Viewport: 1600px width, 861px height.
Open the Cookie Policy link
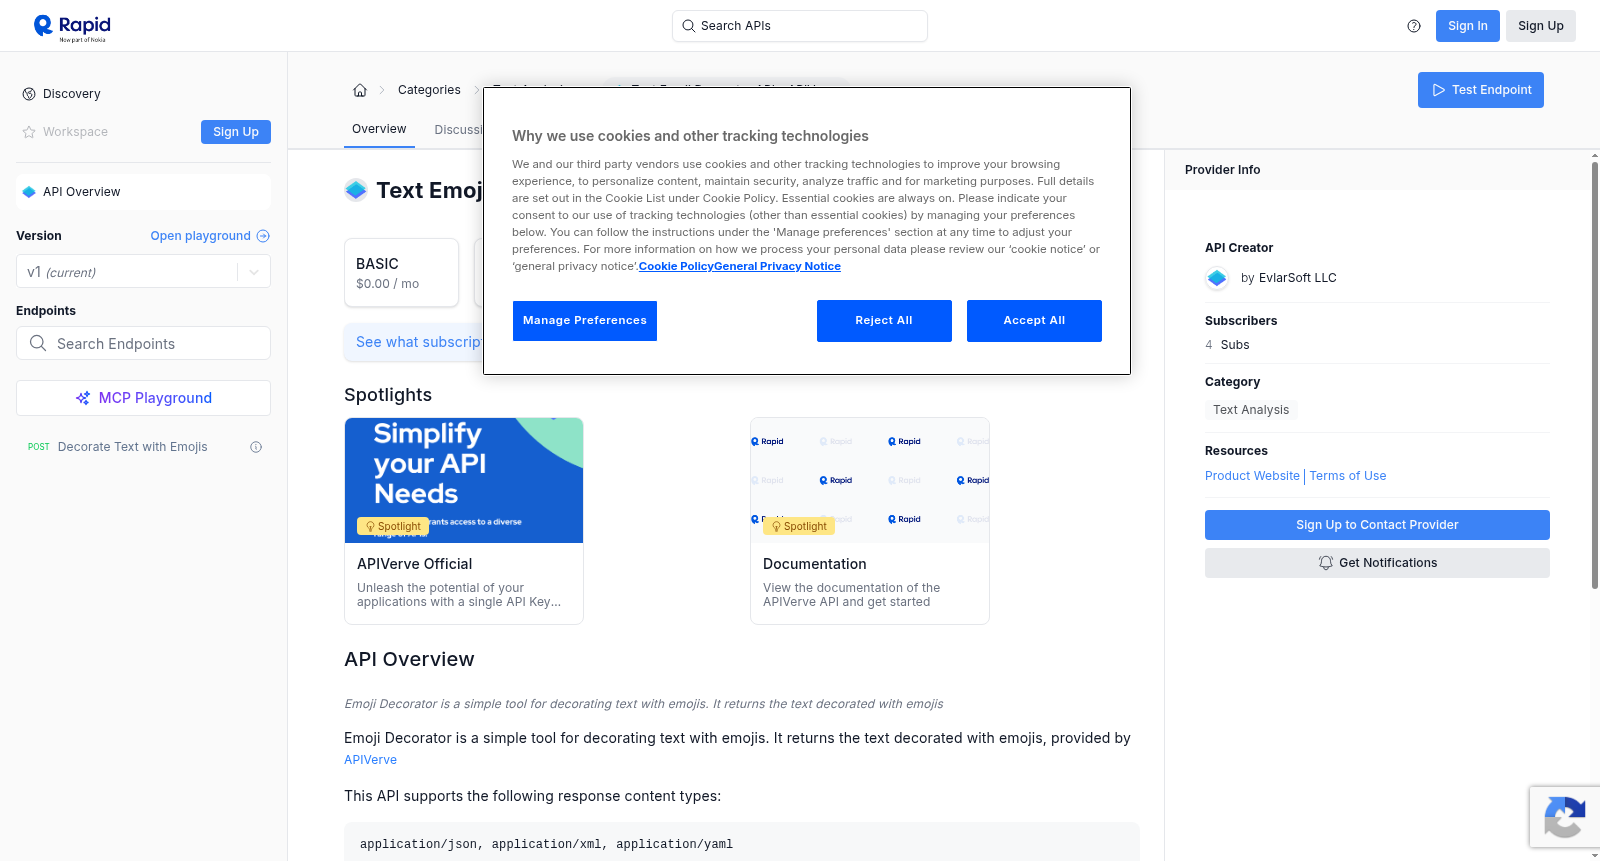coord(676,266)
